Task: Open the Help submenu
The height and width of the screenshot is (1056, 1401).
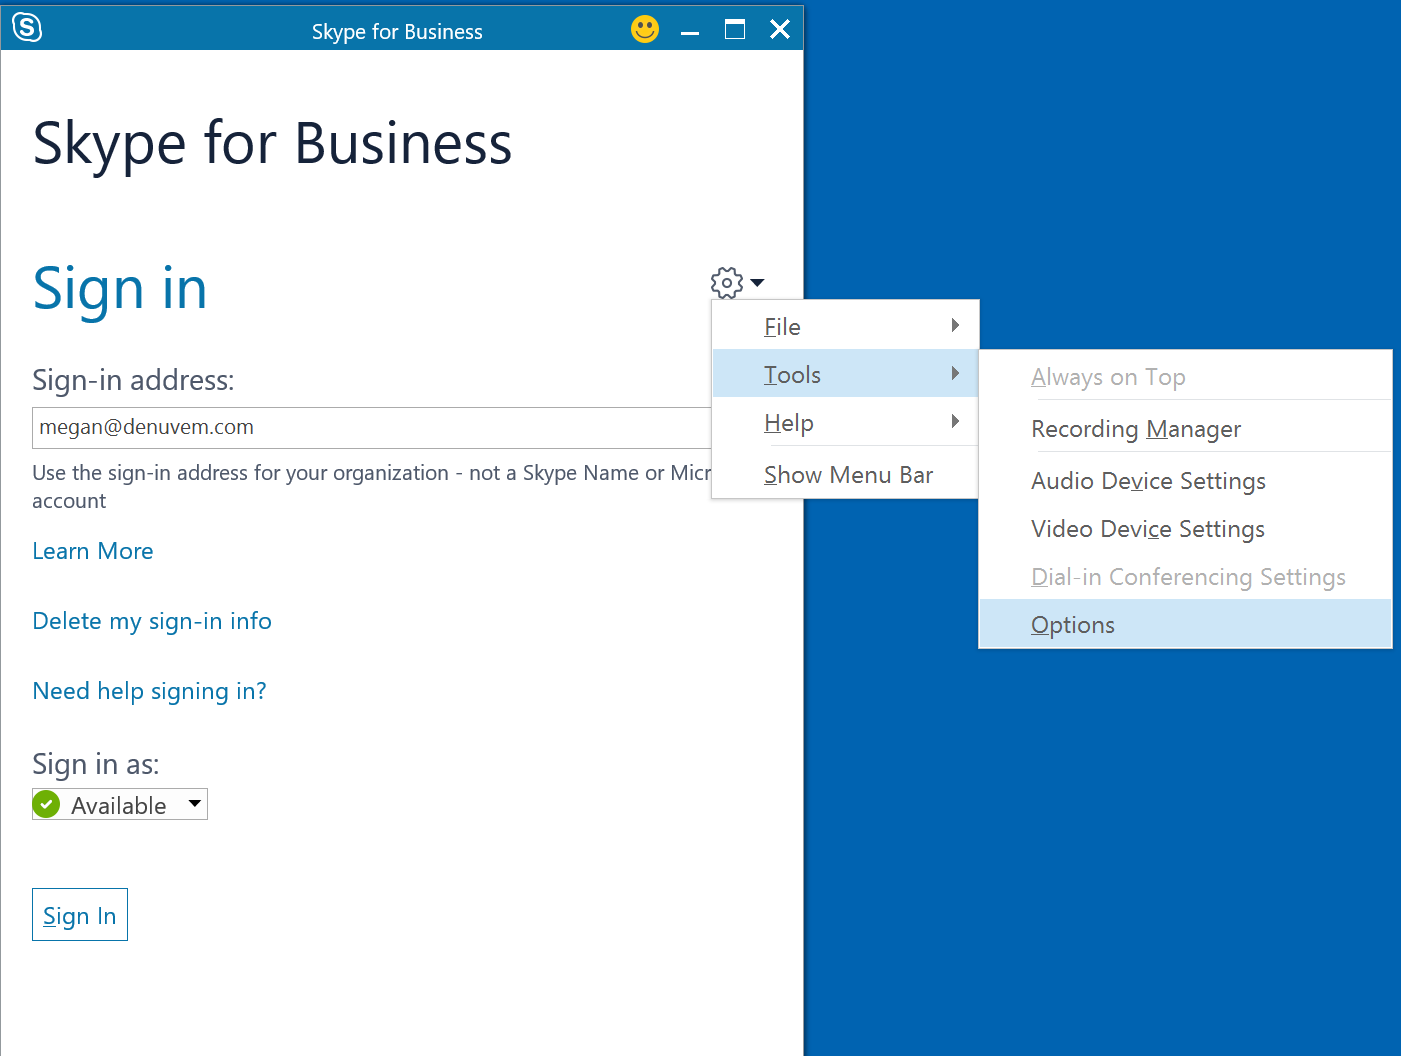Action: tap(845, 422)
